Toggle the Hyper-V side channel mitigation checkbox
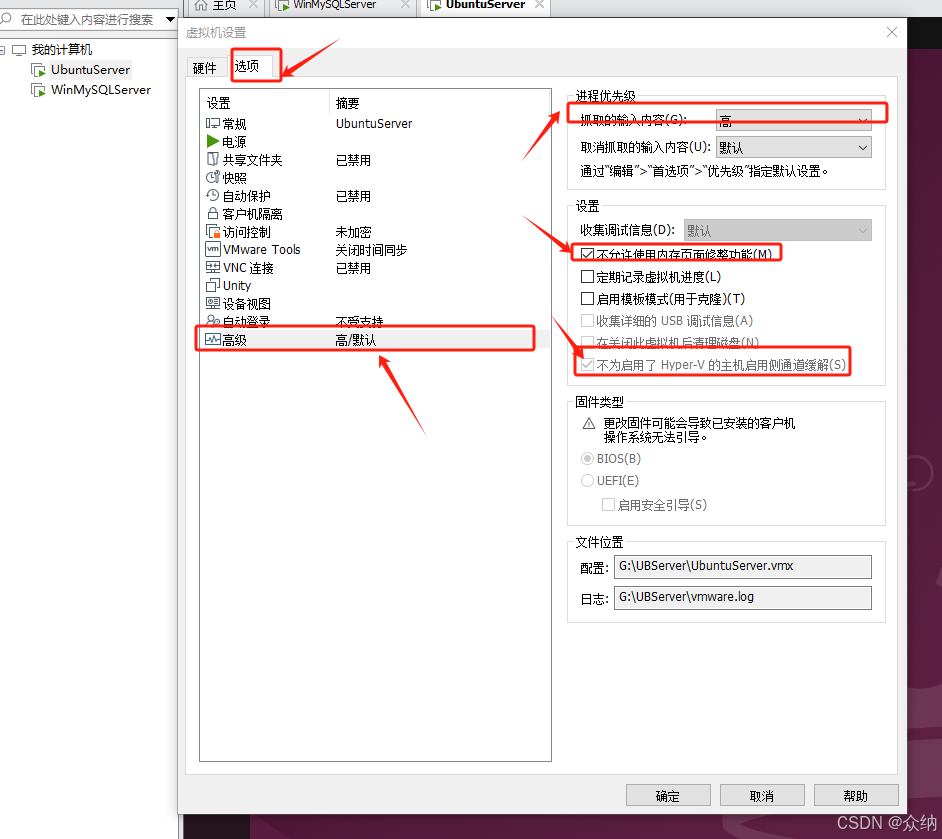 click(588, 365)
